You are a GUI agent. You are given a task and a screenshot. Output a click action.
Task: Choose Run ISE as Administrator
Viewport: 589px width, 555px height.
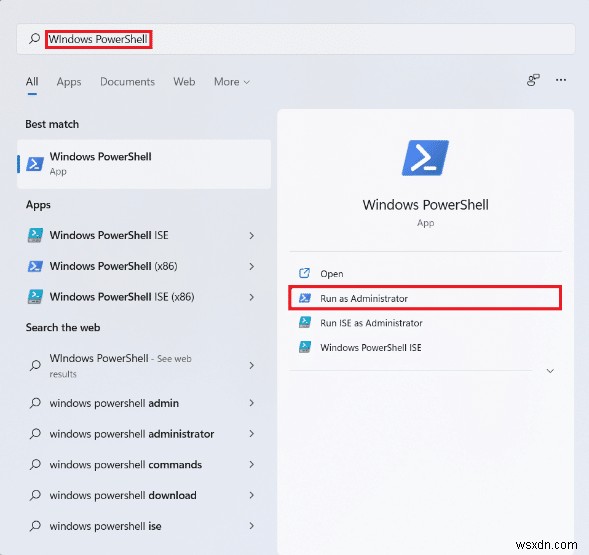[x=425, y=323]
